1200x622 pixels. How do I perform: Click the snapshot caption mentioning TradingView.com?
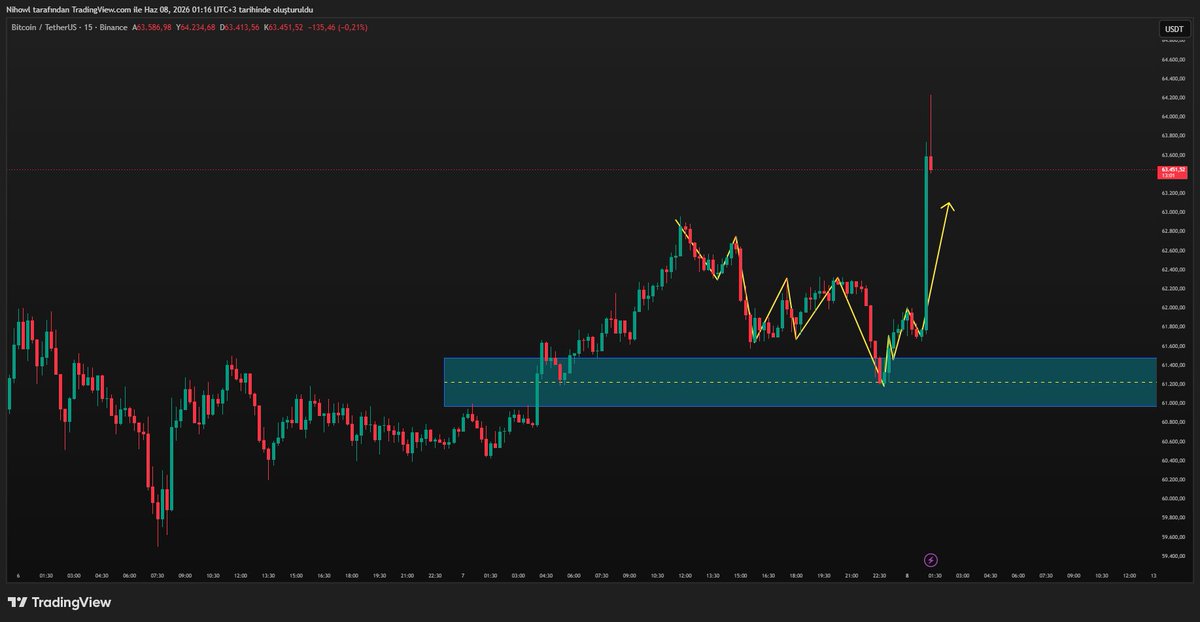coord(160,9)
